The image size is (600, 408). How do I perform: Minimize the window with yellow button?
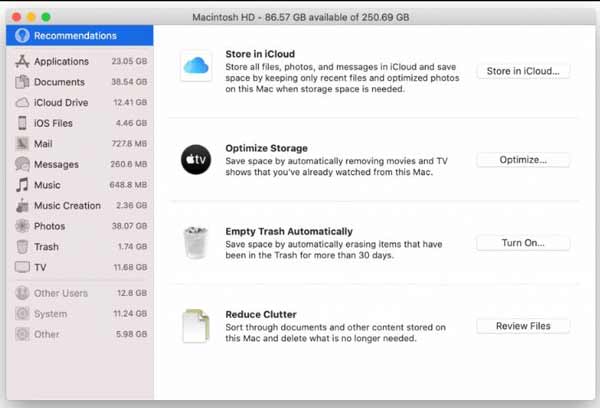coord(31,17)
